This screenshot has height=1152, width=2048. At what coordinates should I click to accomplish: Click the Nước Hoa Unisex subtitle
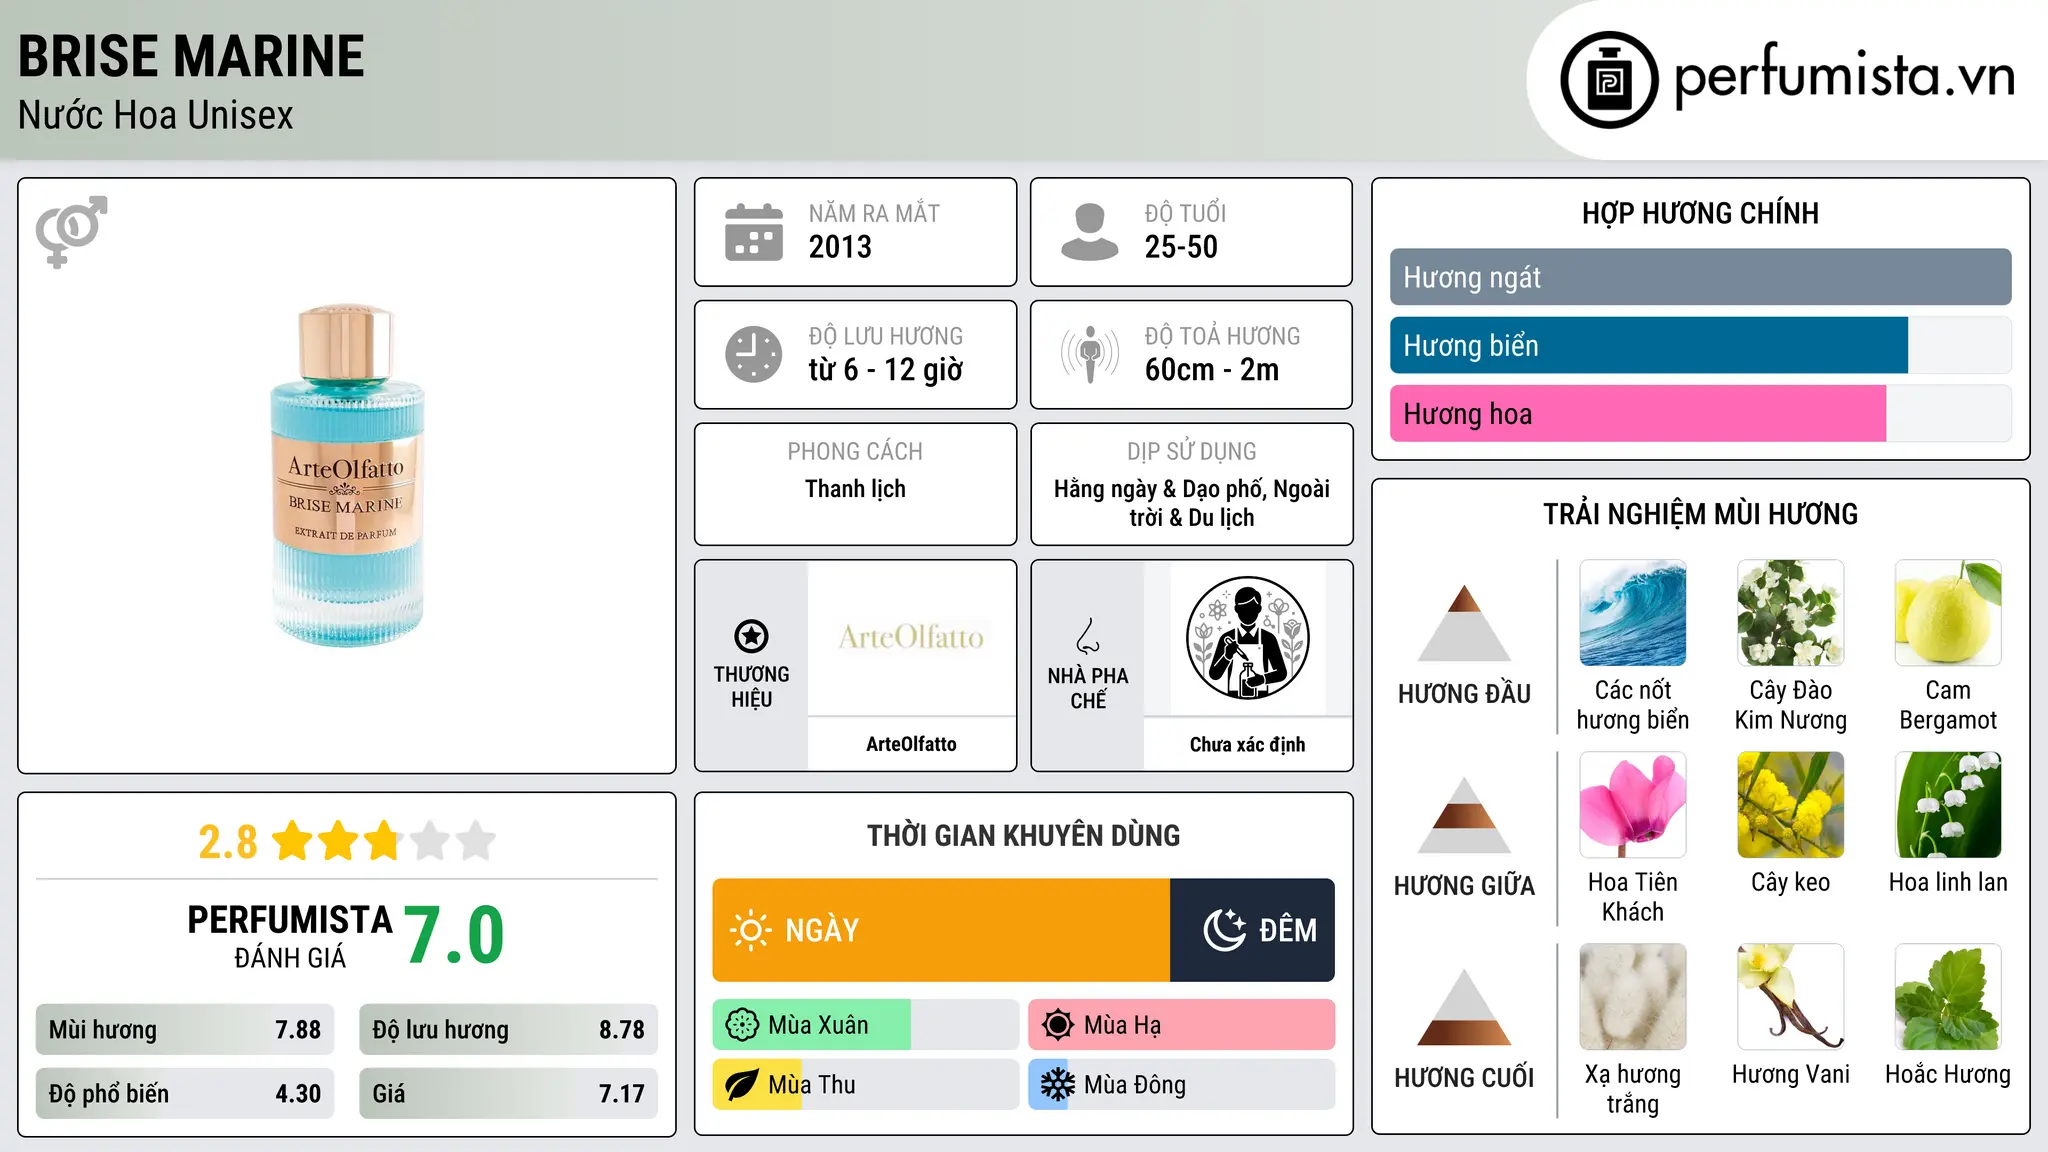[155, 115]
